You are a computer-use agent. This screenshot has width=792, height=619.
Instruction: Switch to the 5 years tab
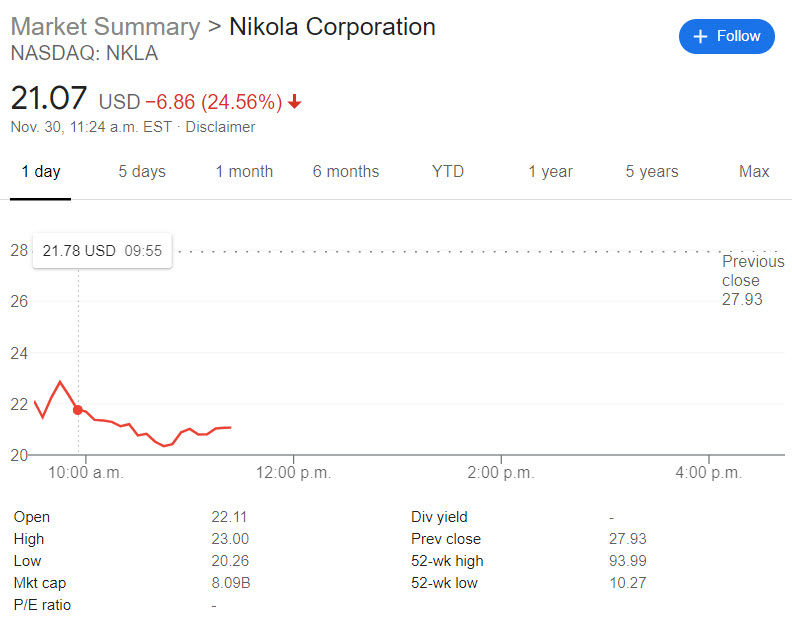coord(652,172)
